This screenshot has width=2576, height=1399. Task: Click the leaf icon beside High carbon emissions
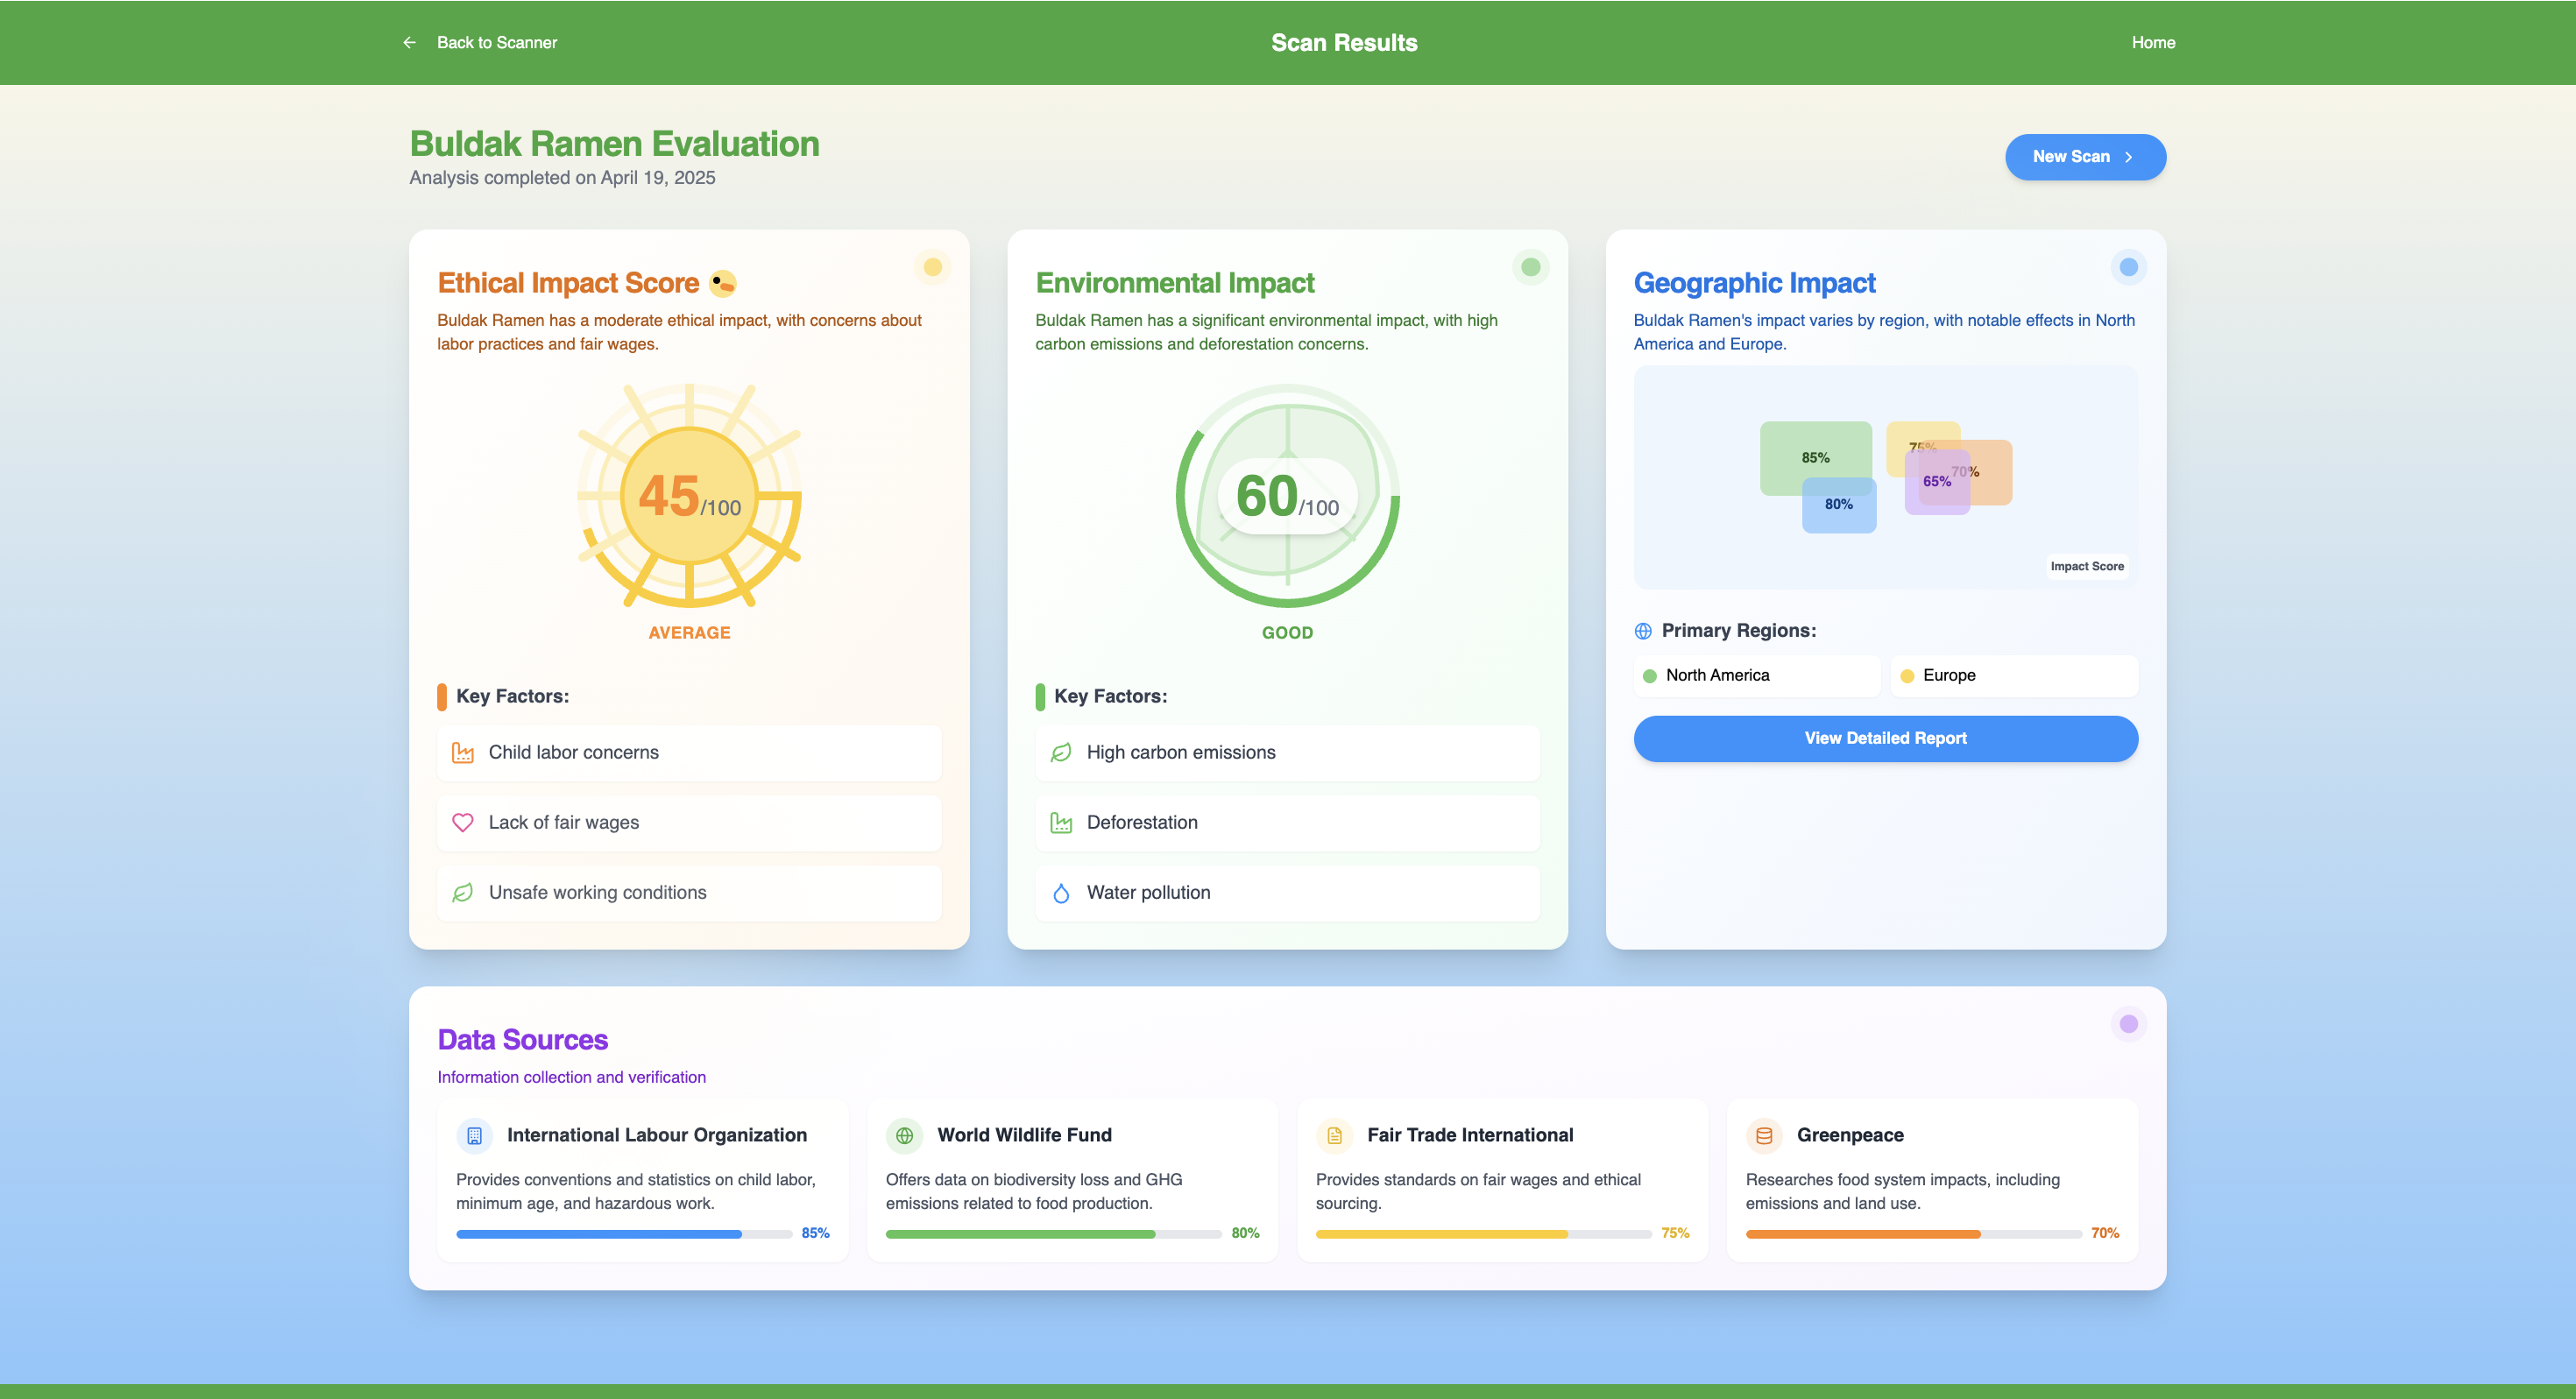[x=1061, y=753]
